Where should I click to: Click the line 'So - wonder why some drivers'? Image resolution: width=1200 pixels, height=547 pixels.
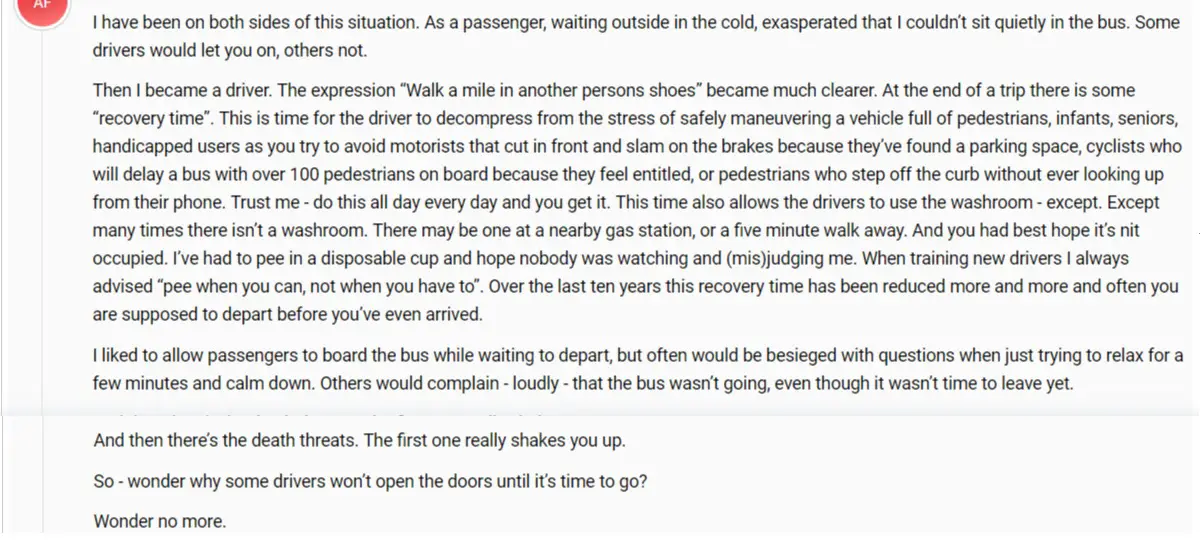(370, 481)
